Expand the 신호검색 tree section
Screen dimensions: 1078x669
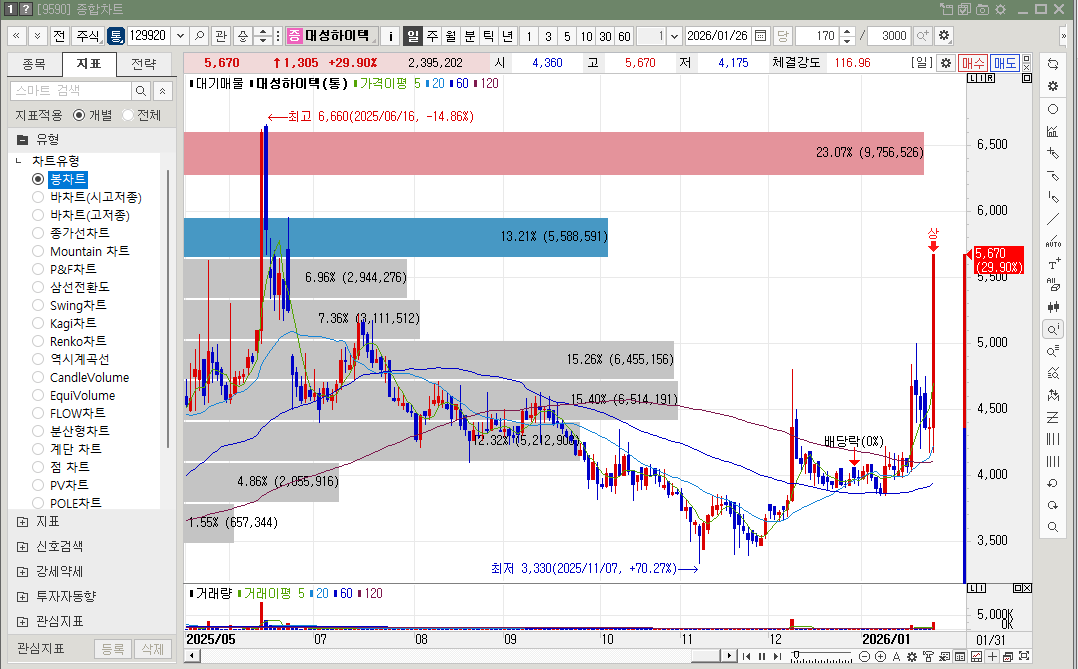coord(23,547)
